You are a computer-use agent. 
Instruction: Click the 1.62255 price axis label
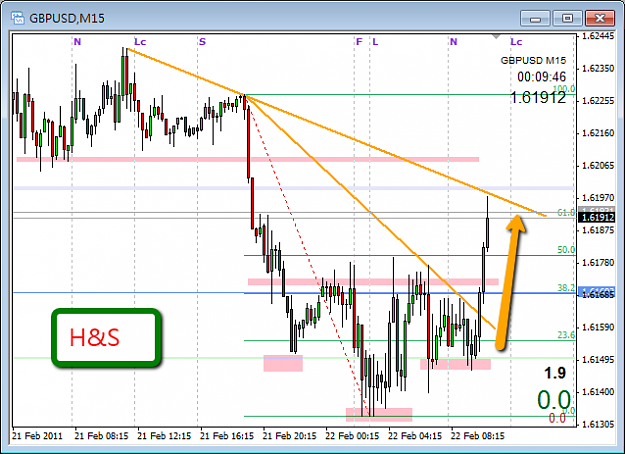point(598,101)
